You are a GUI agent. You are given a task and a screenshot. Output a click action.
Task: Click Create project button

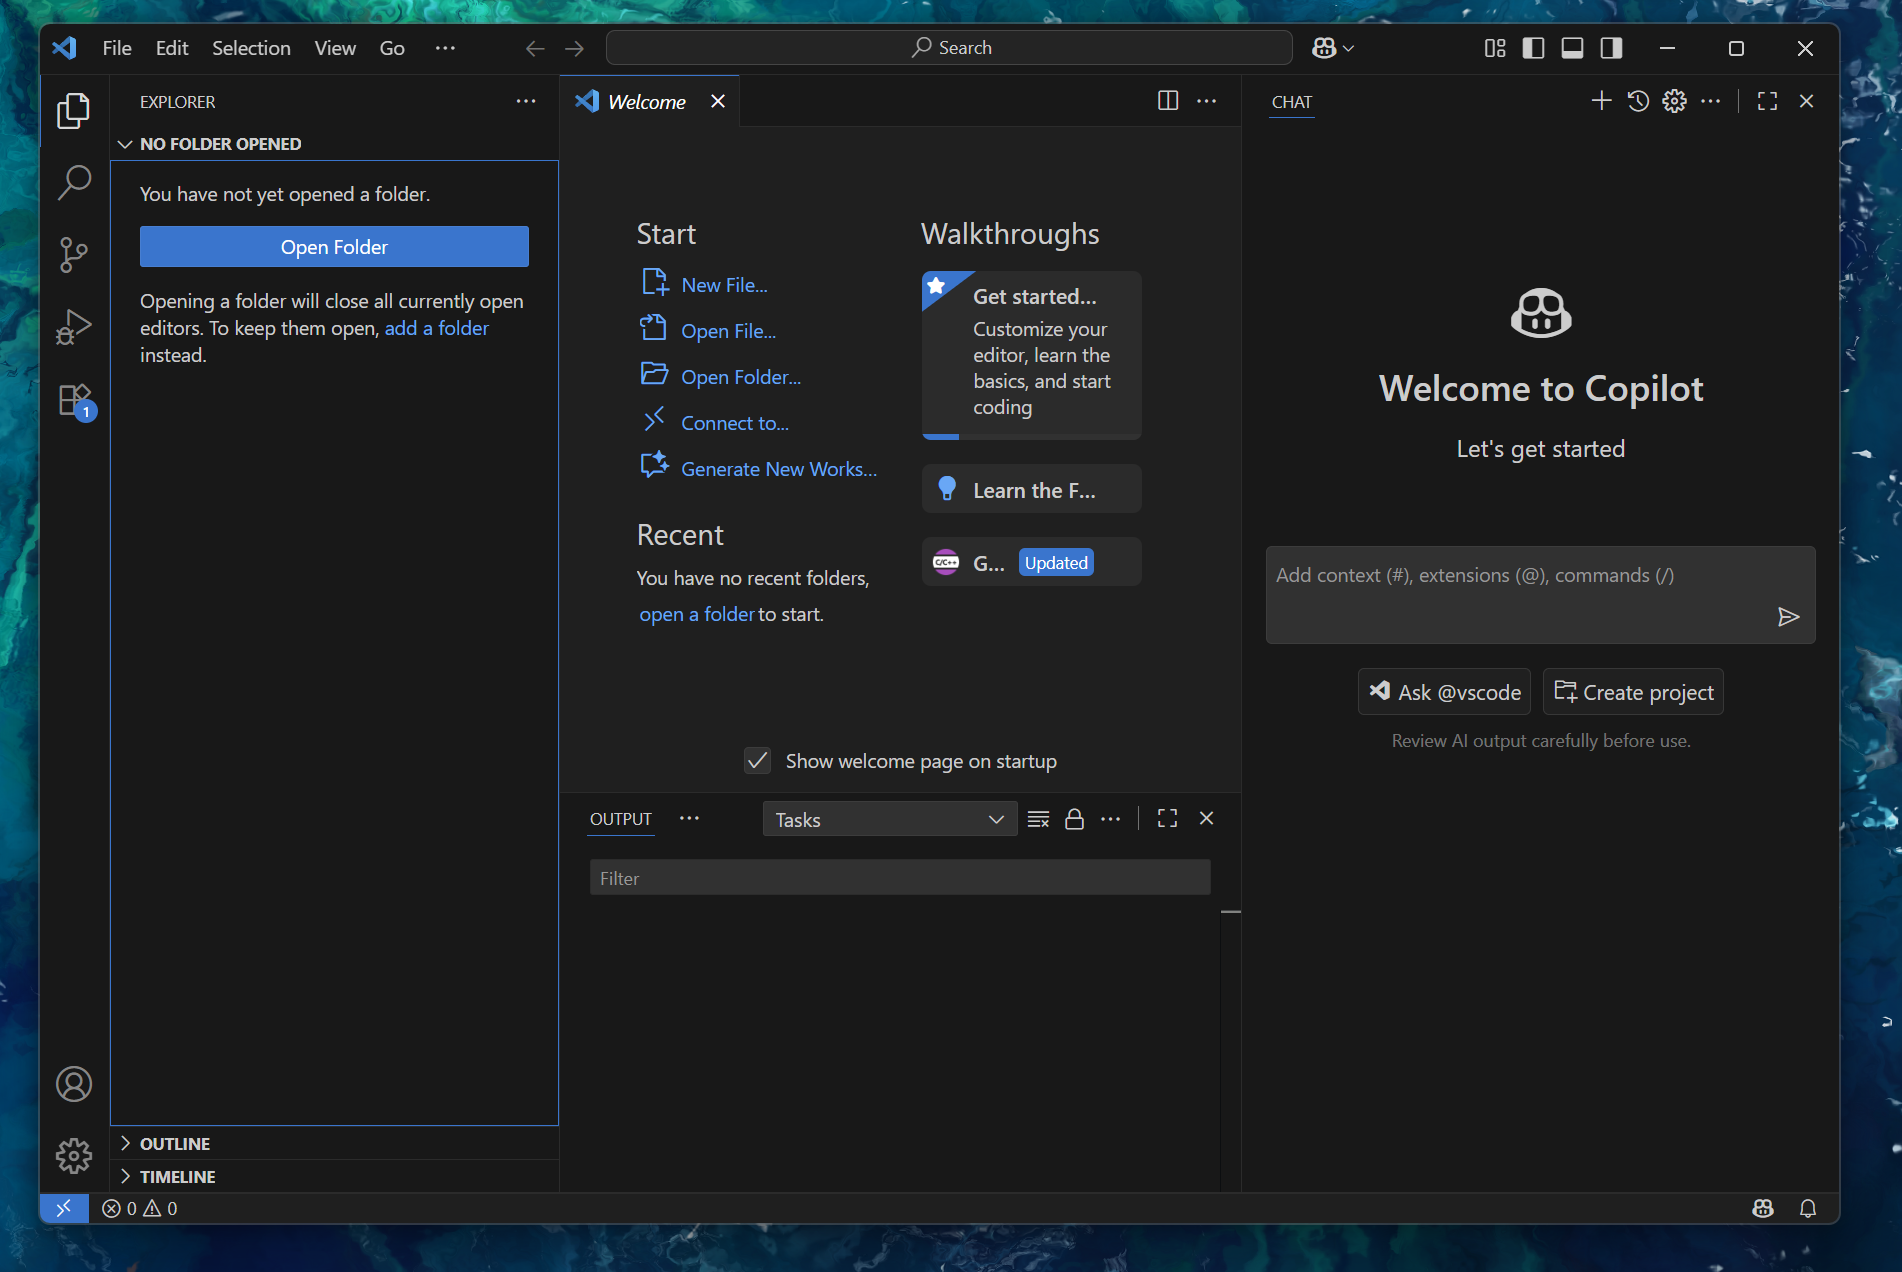(x=1633, y=692)
